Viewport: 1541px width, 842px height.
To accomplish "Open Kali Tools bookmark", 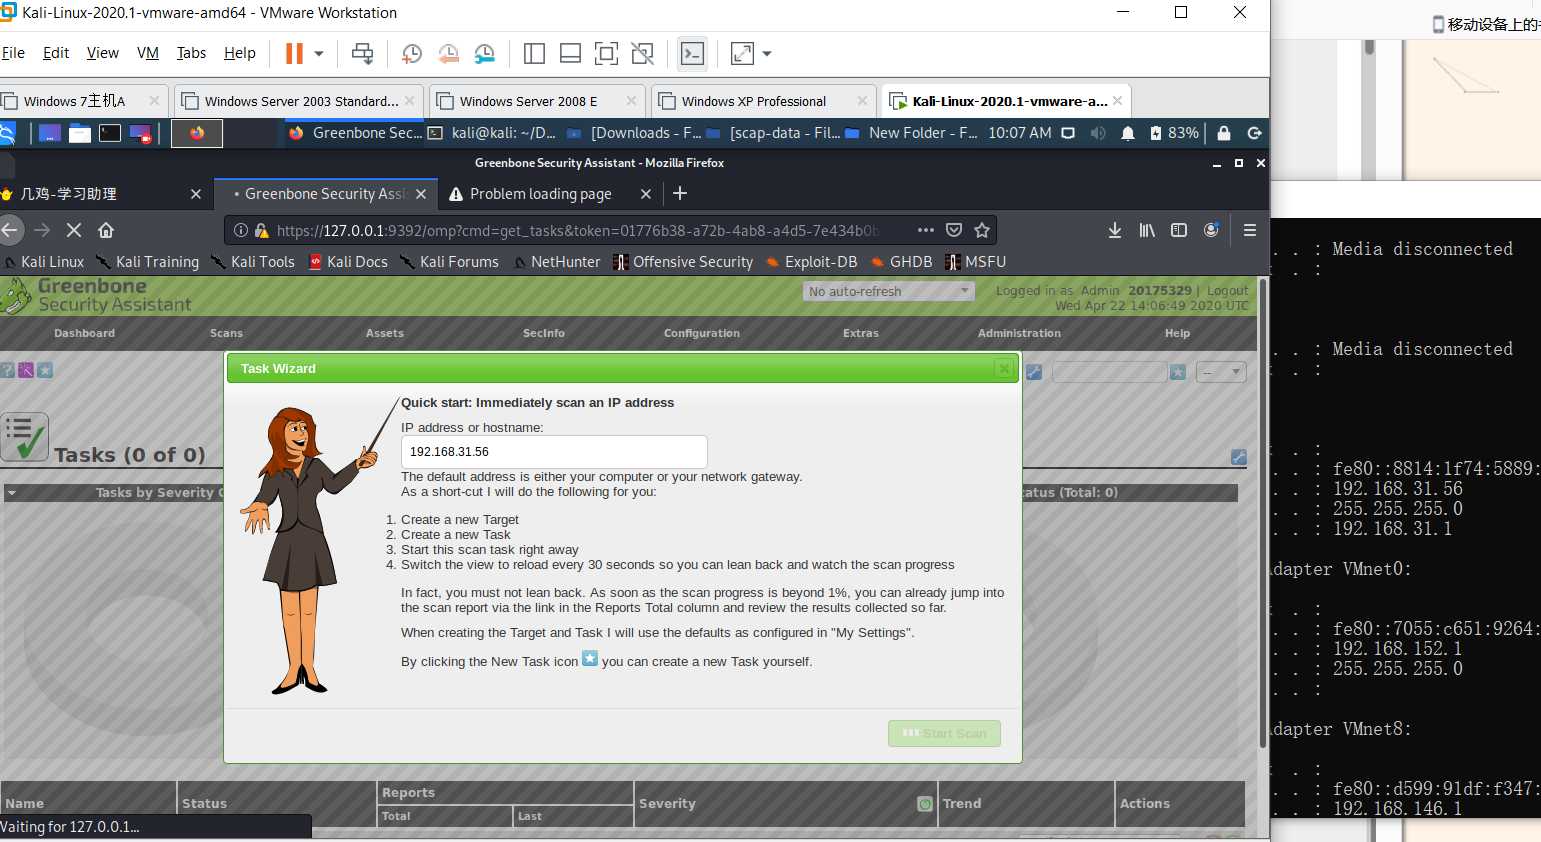I will (252, 262).
